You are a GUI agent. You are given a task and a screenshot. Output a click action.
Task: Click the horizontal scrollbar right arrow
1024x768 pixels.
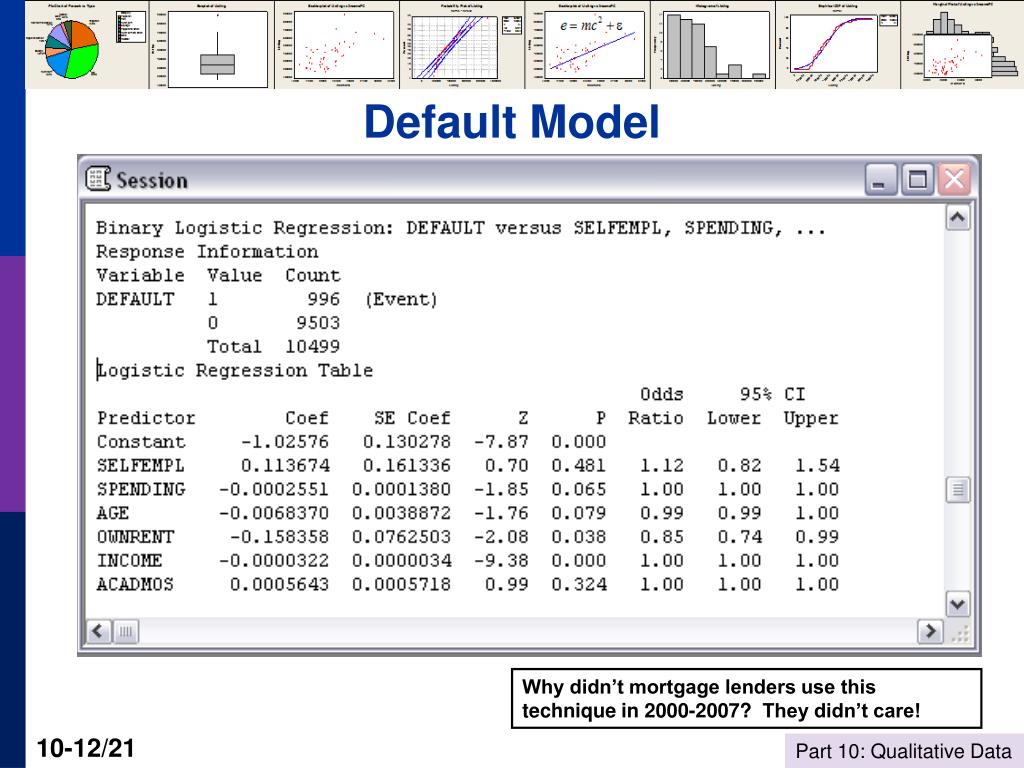[930, 632]
